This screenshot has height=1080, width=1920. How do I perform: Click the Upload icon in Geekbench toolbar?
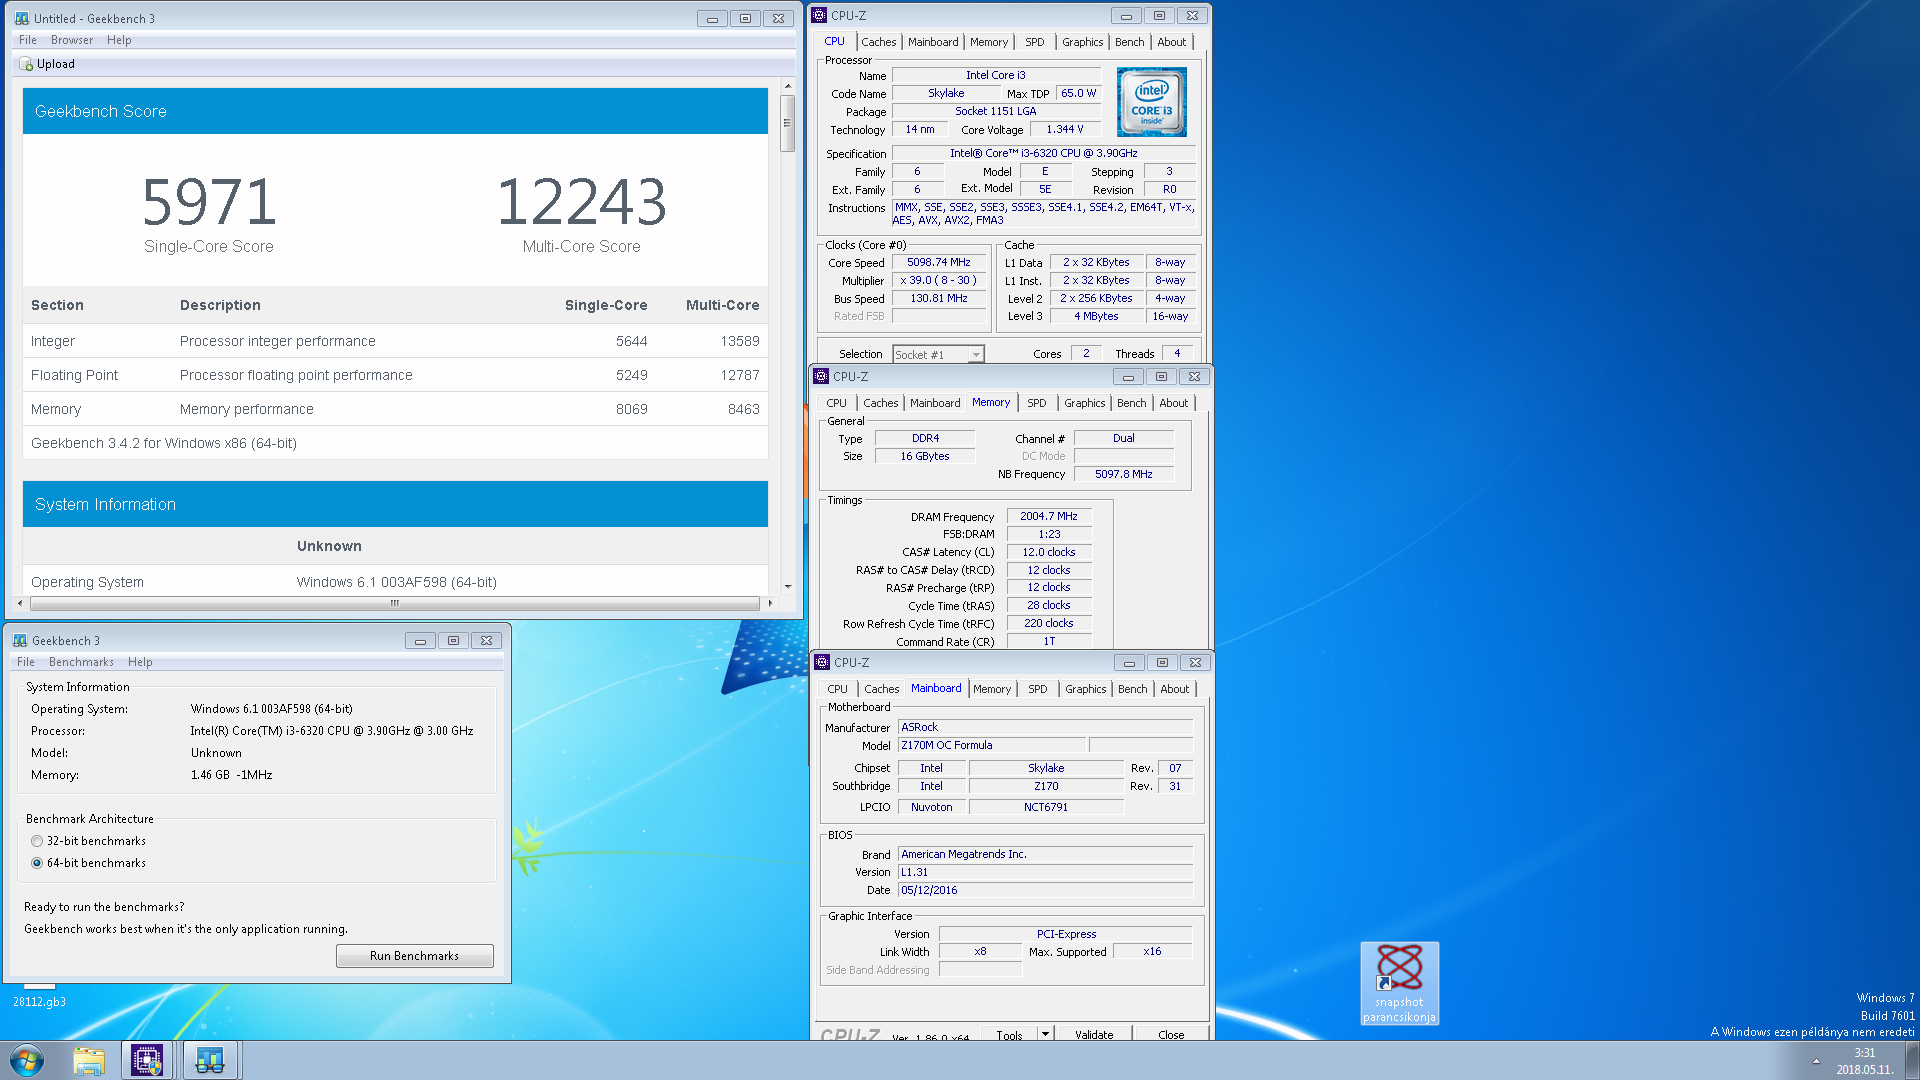27,64
